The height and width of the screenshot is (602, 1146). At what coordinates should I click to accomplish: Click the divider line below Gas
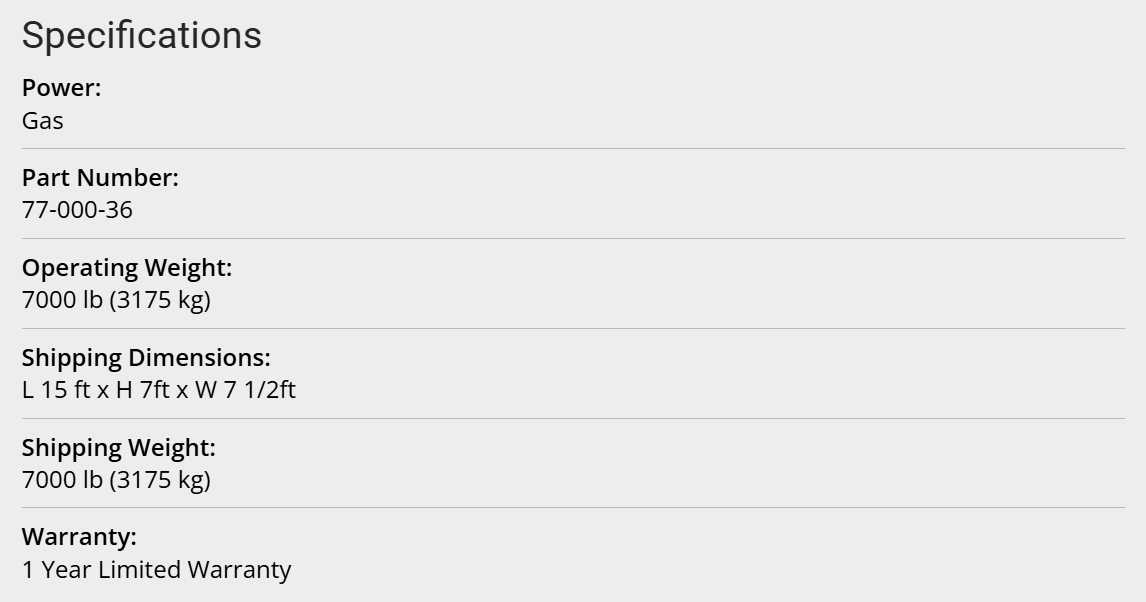pos(573,148)
